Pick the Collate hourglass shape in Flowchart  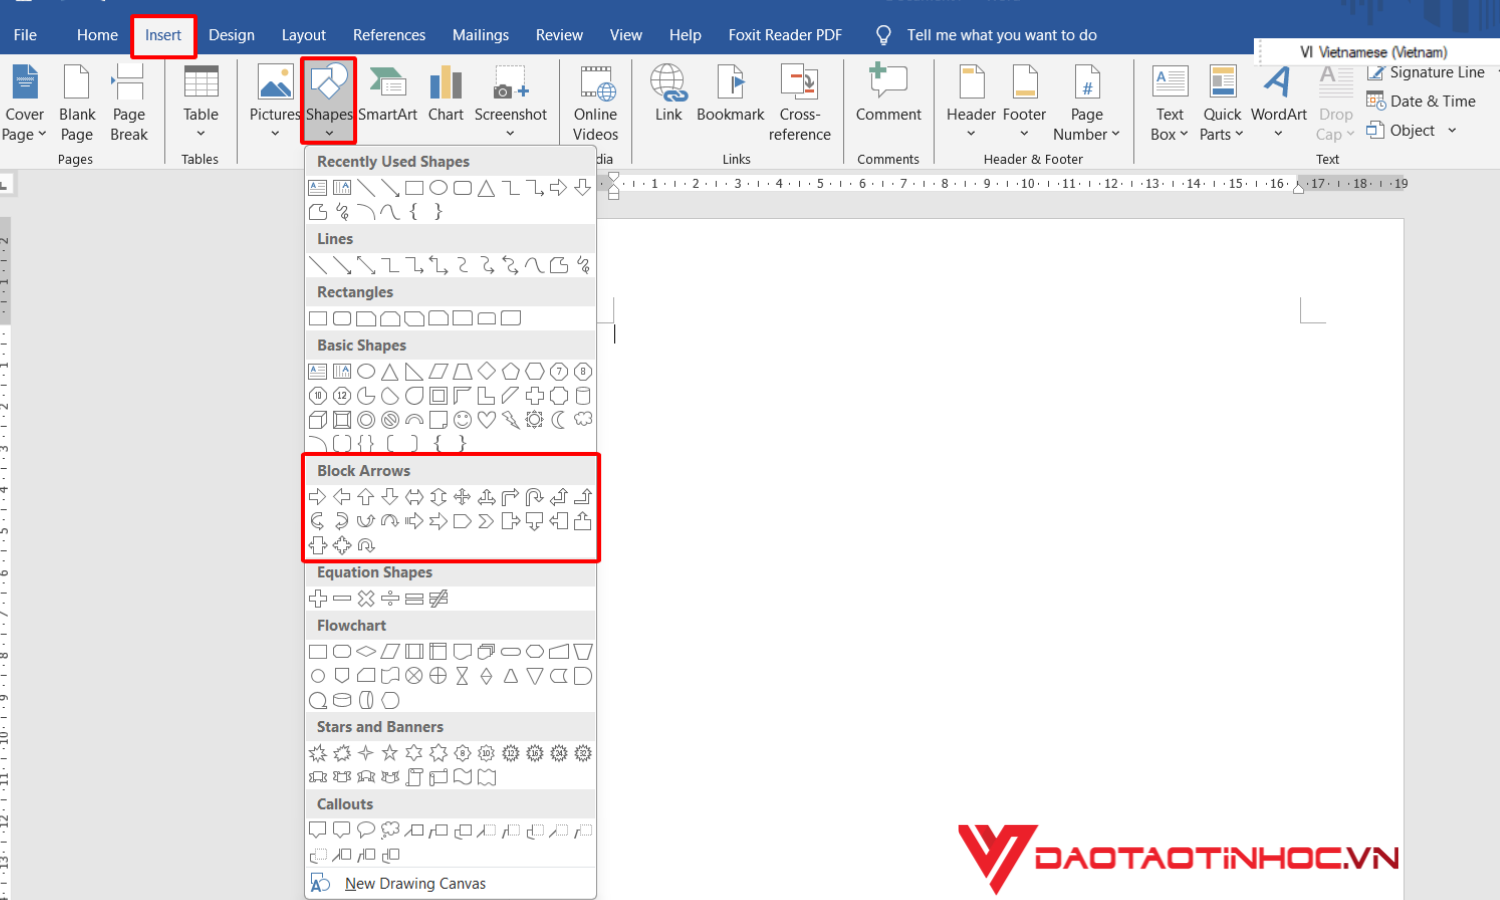(462, 676)
